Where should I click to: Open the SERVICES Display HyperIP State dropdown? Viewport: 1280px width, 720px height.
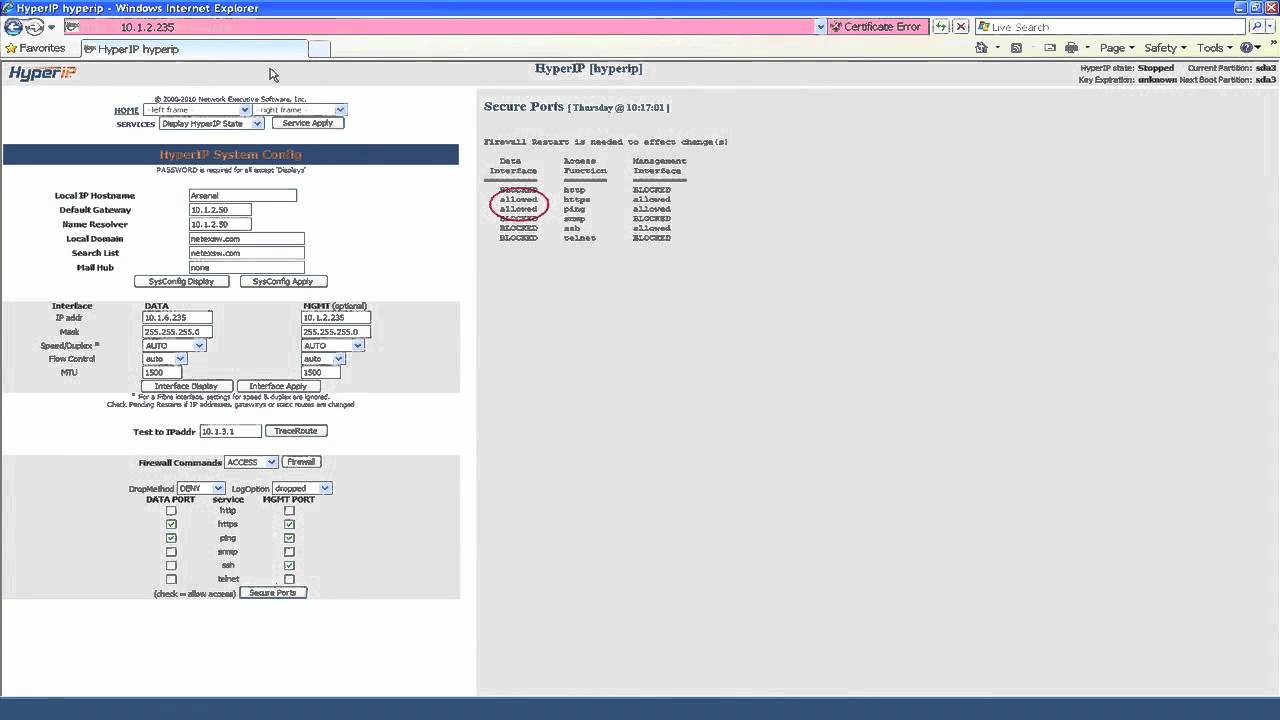(x=211, y=124)
